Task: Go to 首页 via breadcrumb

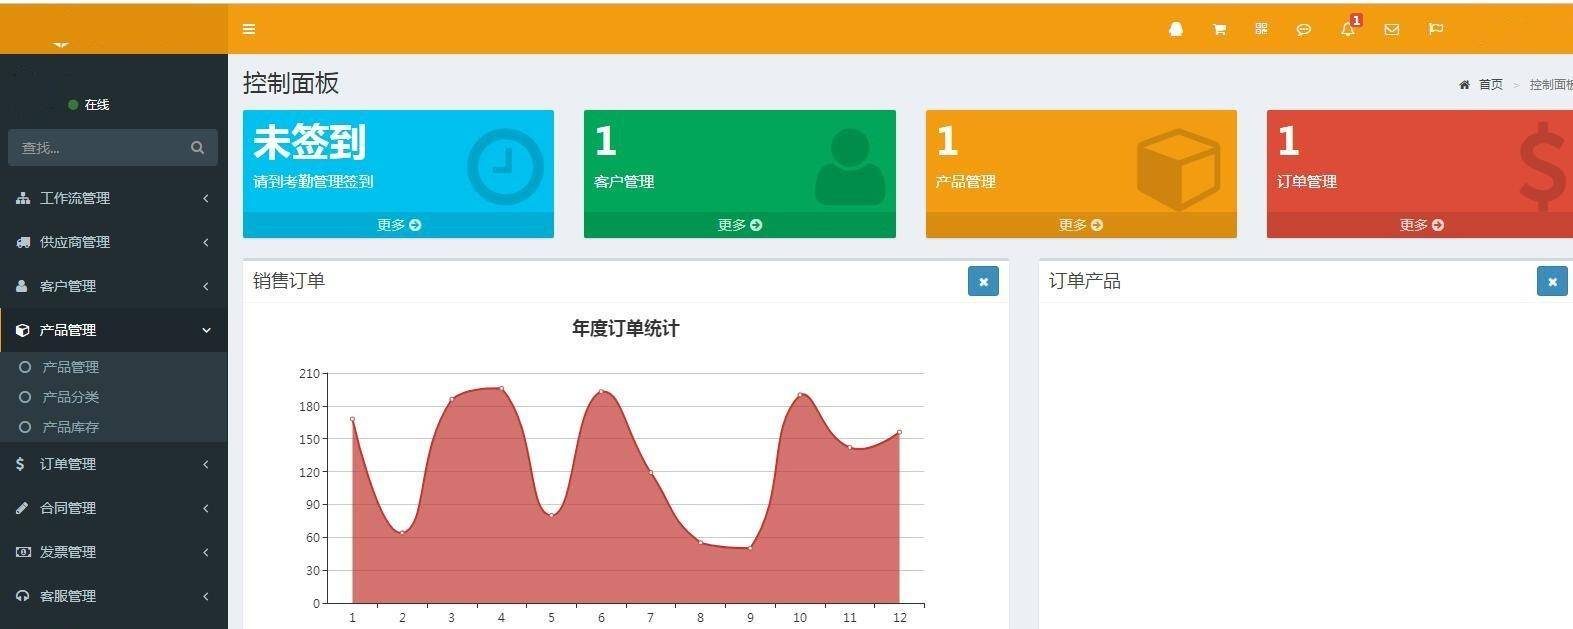Action: pos(1491,85)
